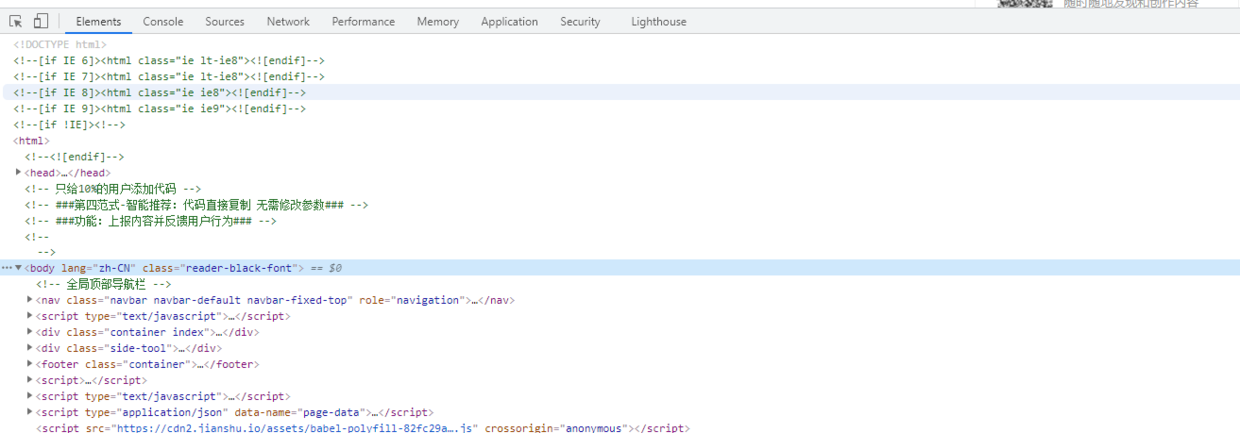
Task: Activate the inspect element picker icon
Action: (16, 21)
